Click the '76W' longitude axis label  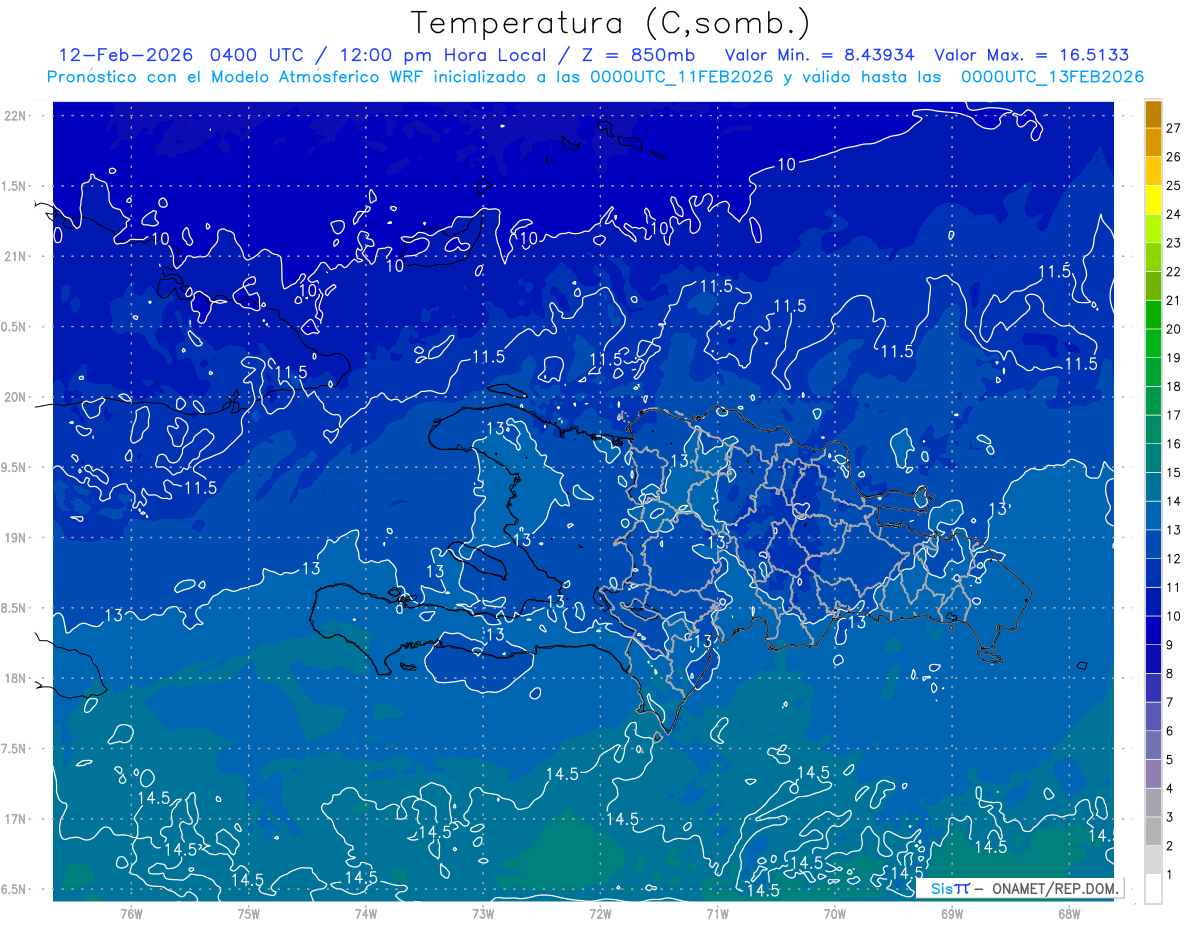pos(131,914)
